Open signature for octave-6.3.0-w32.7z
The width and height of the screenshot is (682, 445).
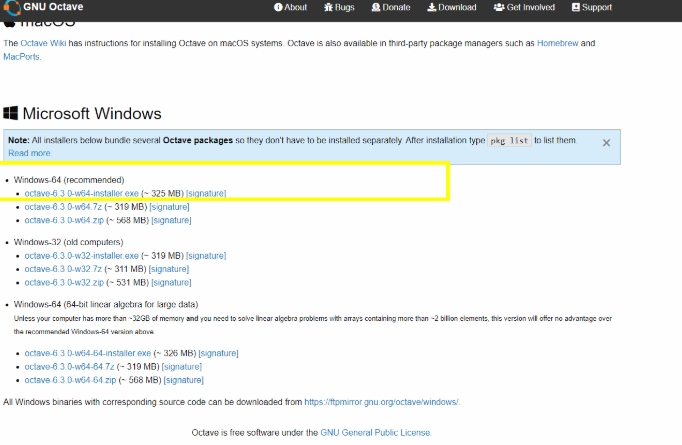click(x=169, y=269)
